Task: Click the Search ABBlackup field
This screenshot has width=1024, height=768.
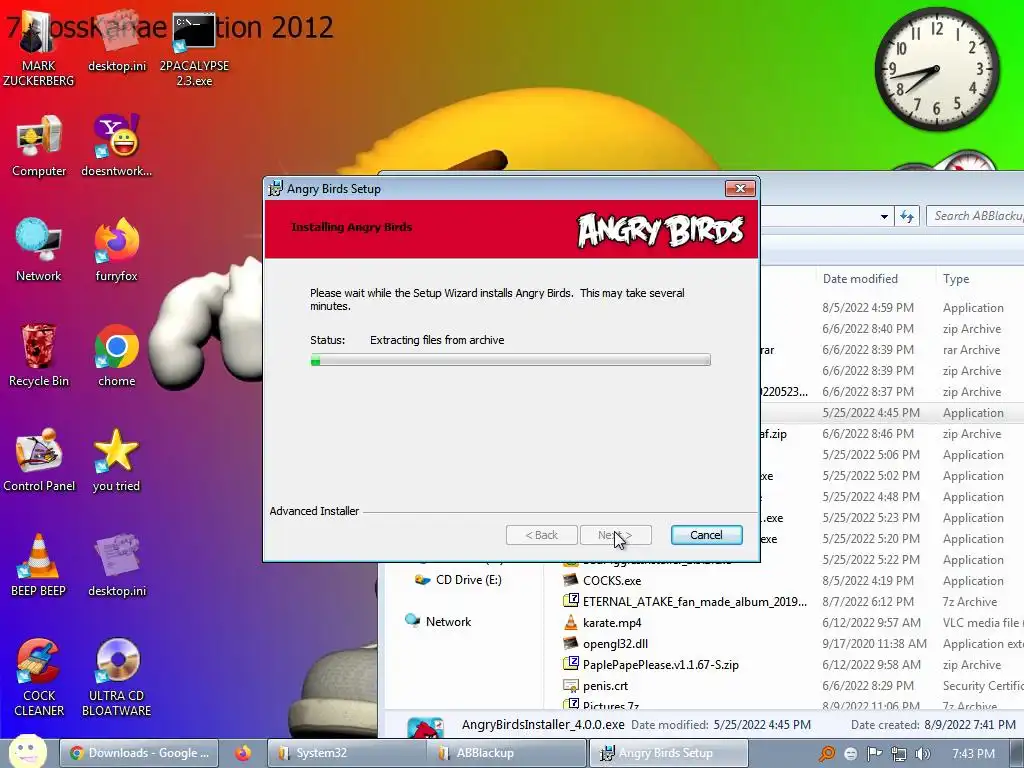Action: tap(975, 216)
